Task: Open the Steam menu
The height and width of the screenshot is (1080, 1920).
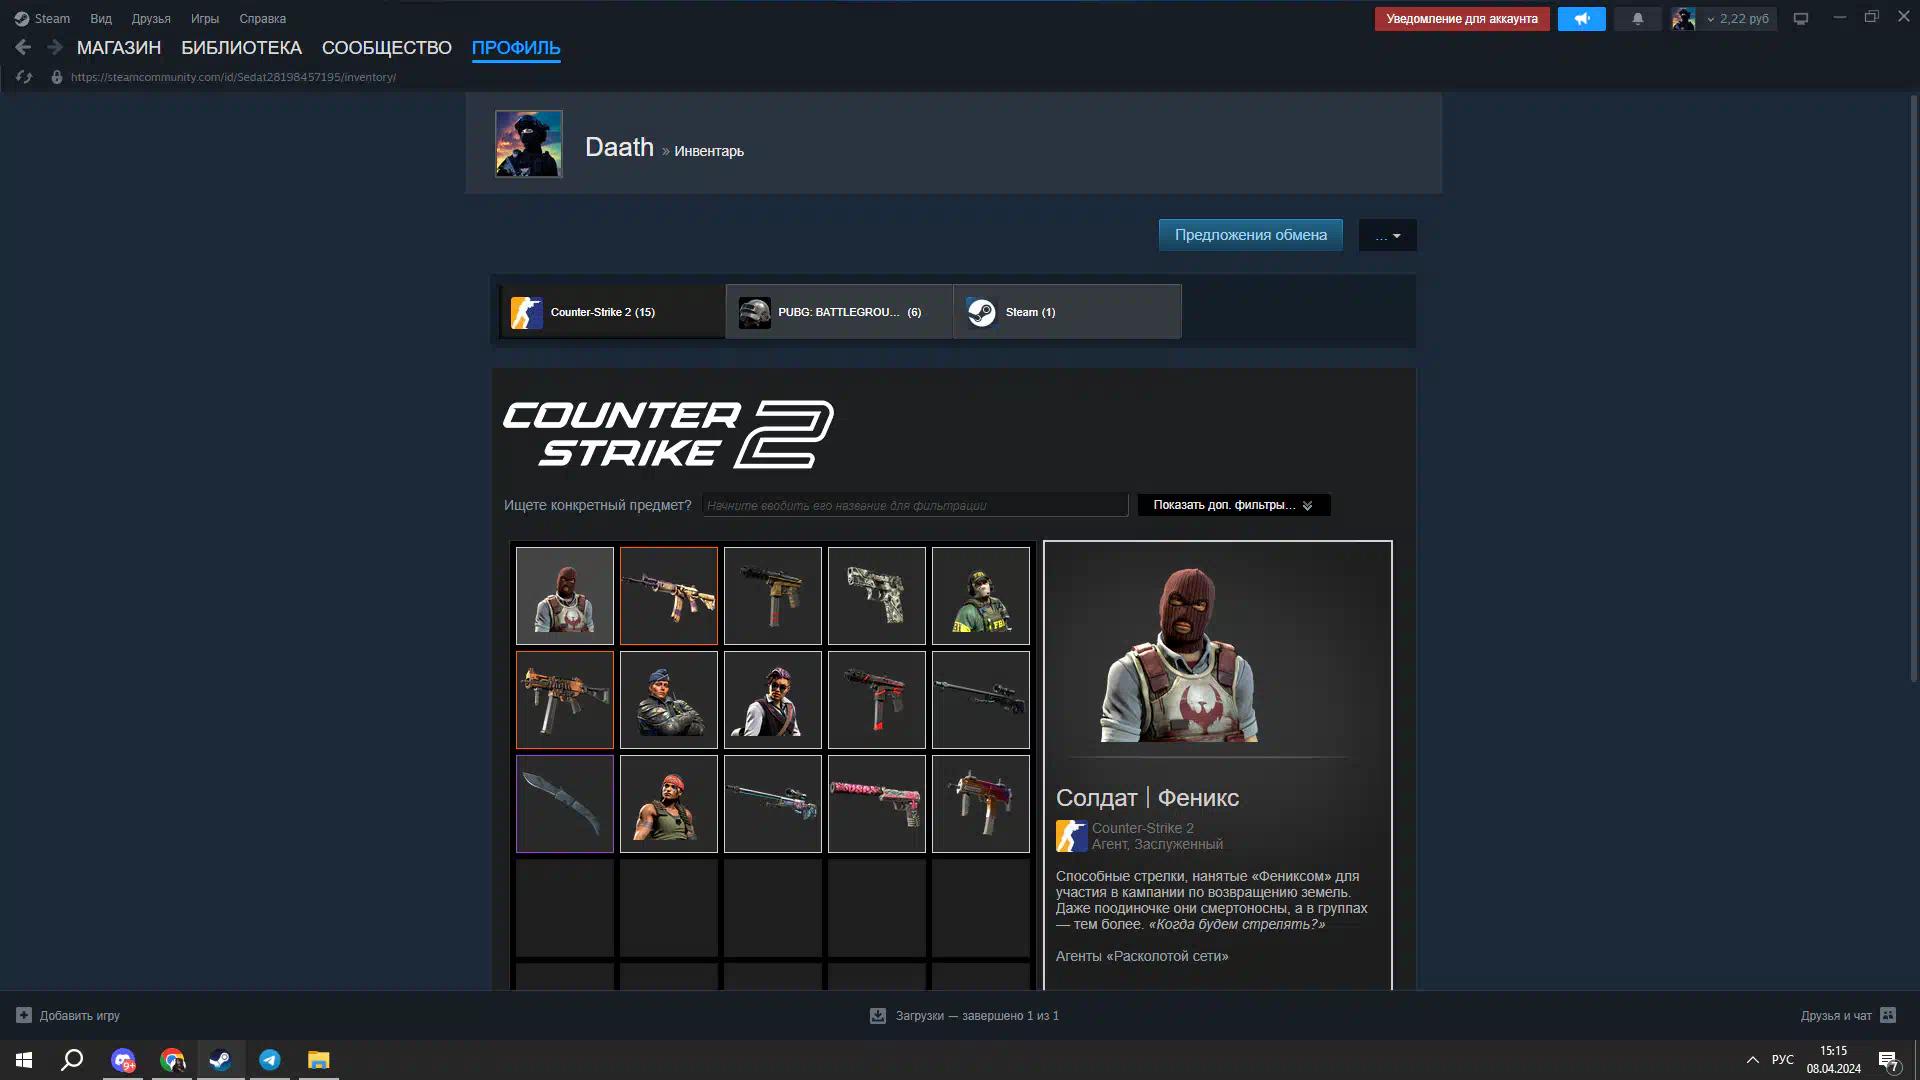Action: pos(42,19)
